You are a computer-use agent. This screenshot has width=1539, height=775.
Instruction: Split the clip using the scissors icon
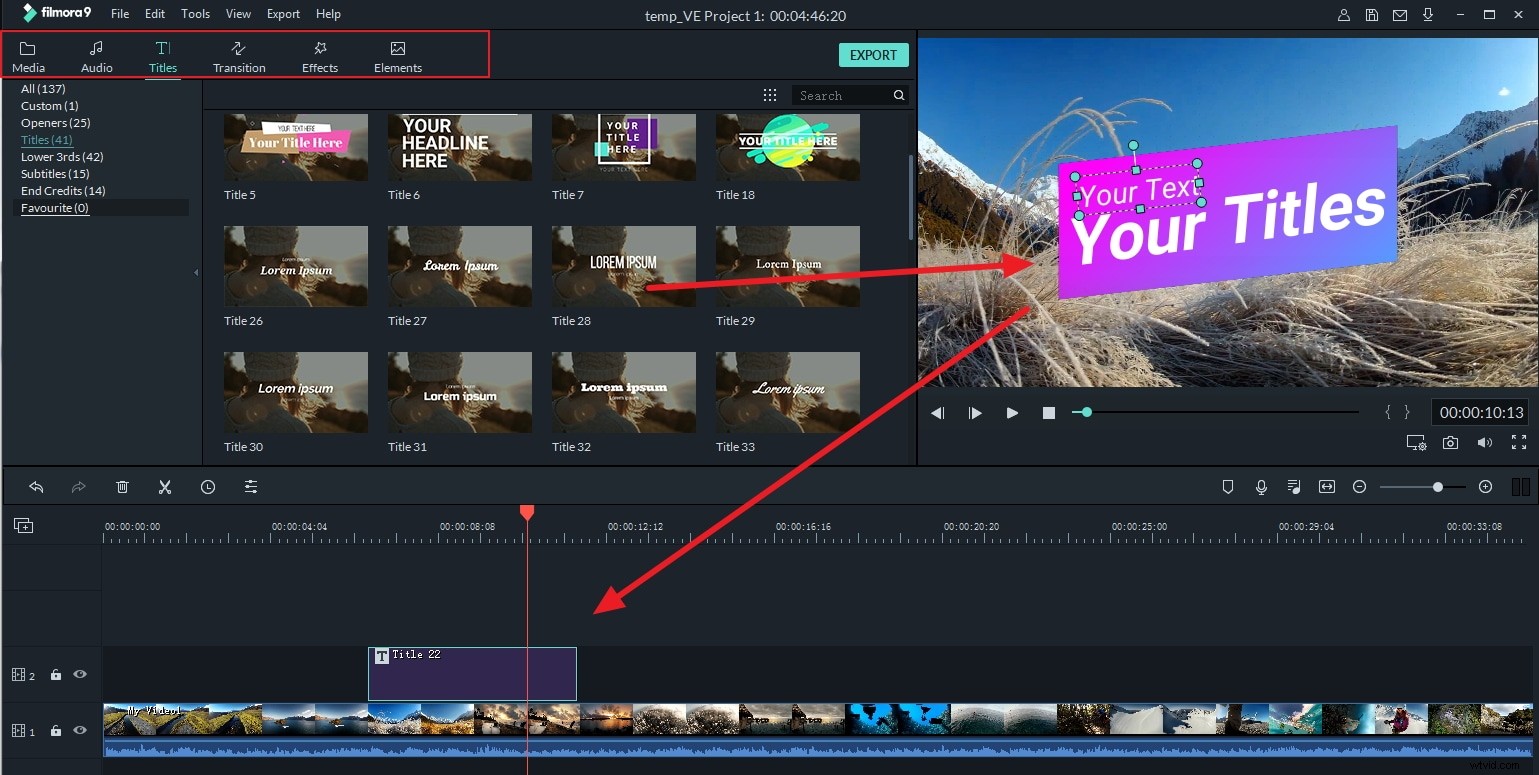165,487
